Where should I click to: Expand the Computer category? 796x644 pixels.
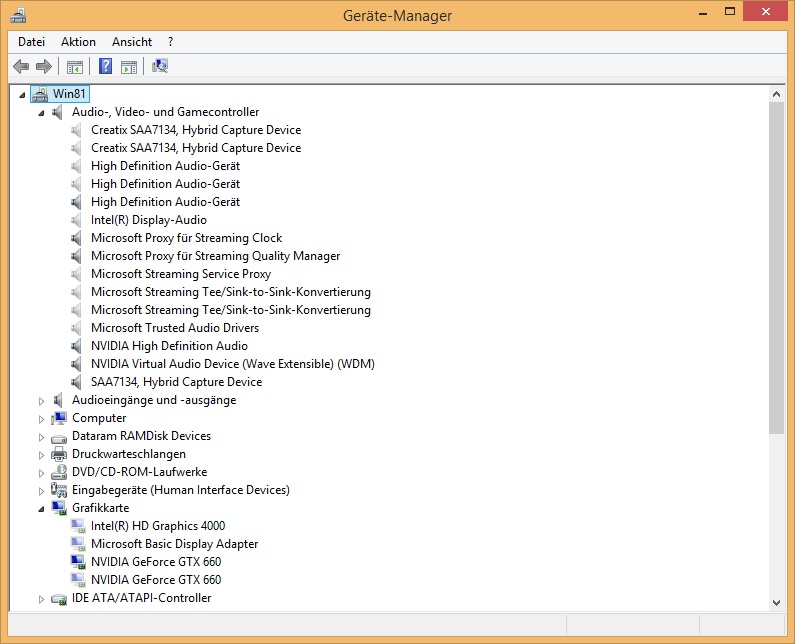[41, 419]
